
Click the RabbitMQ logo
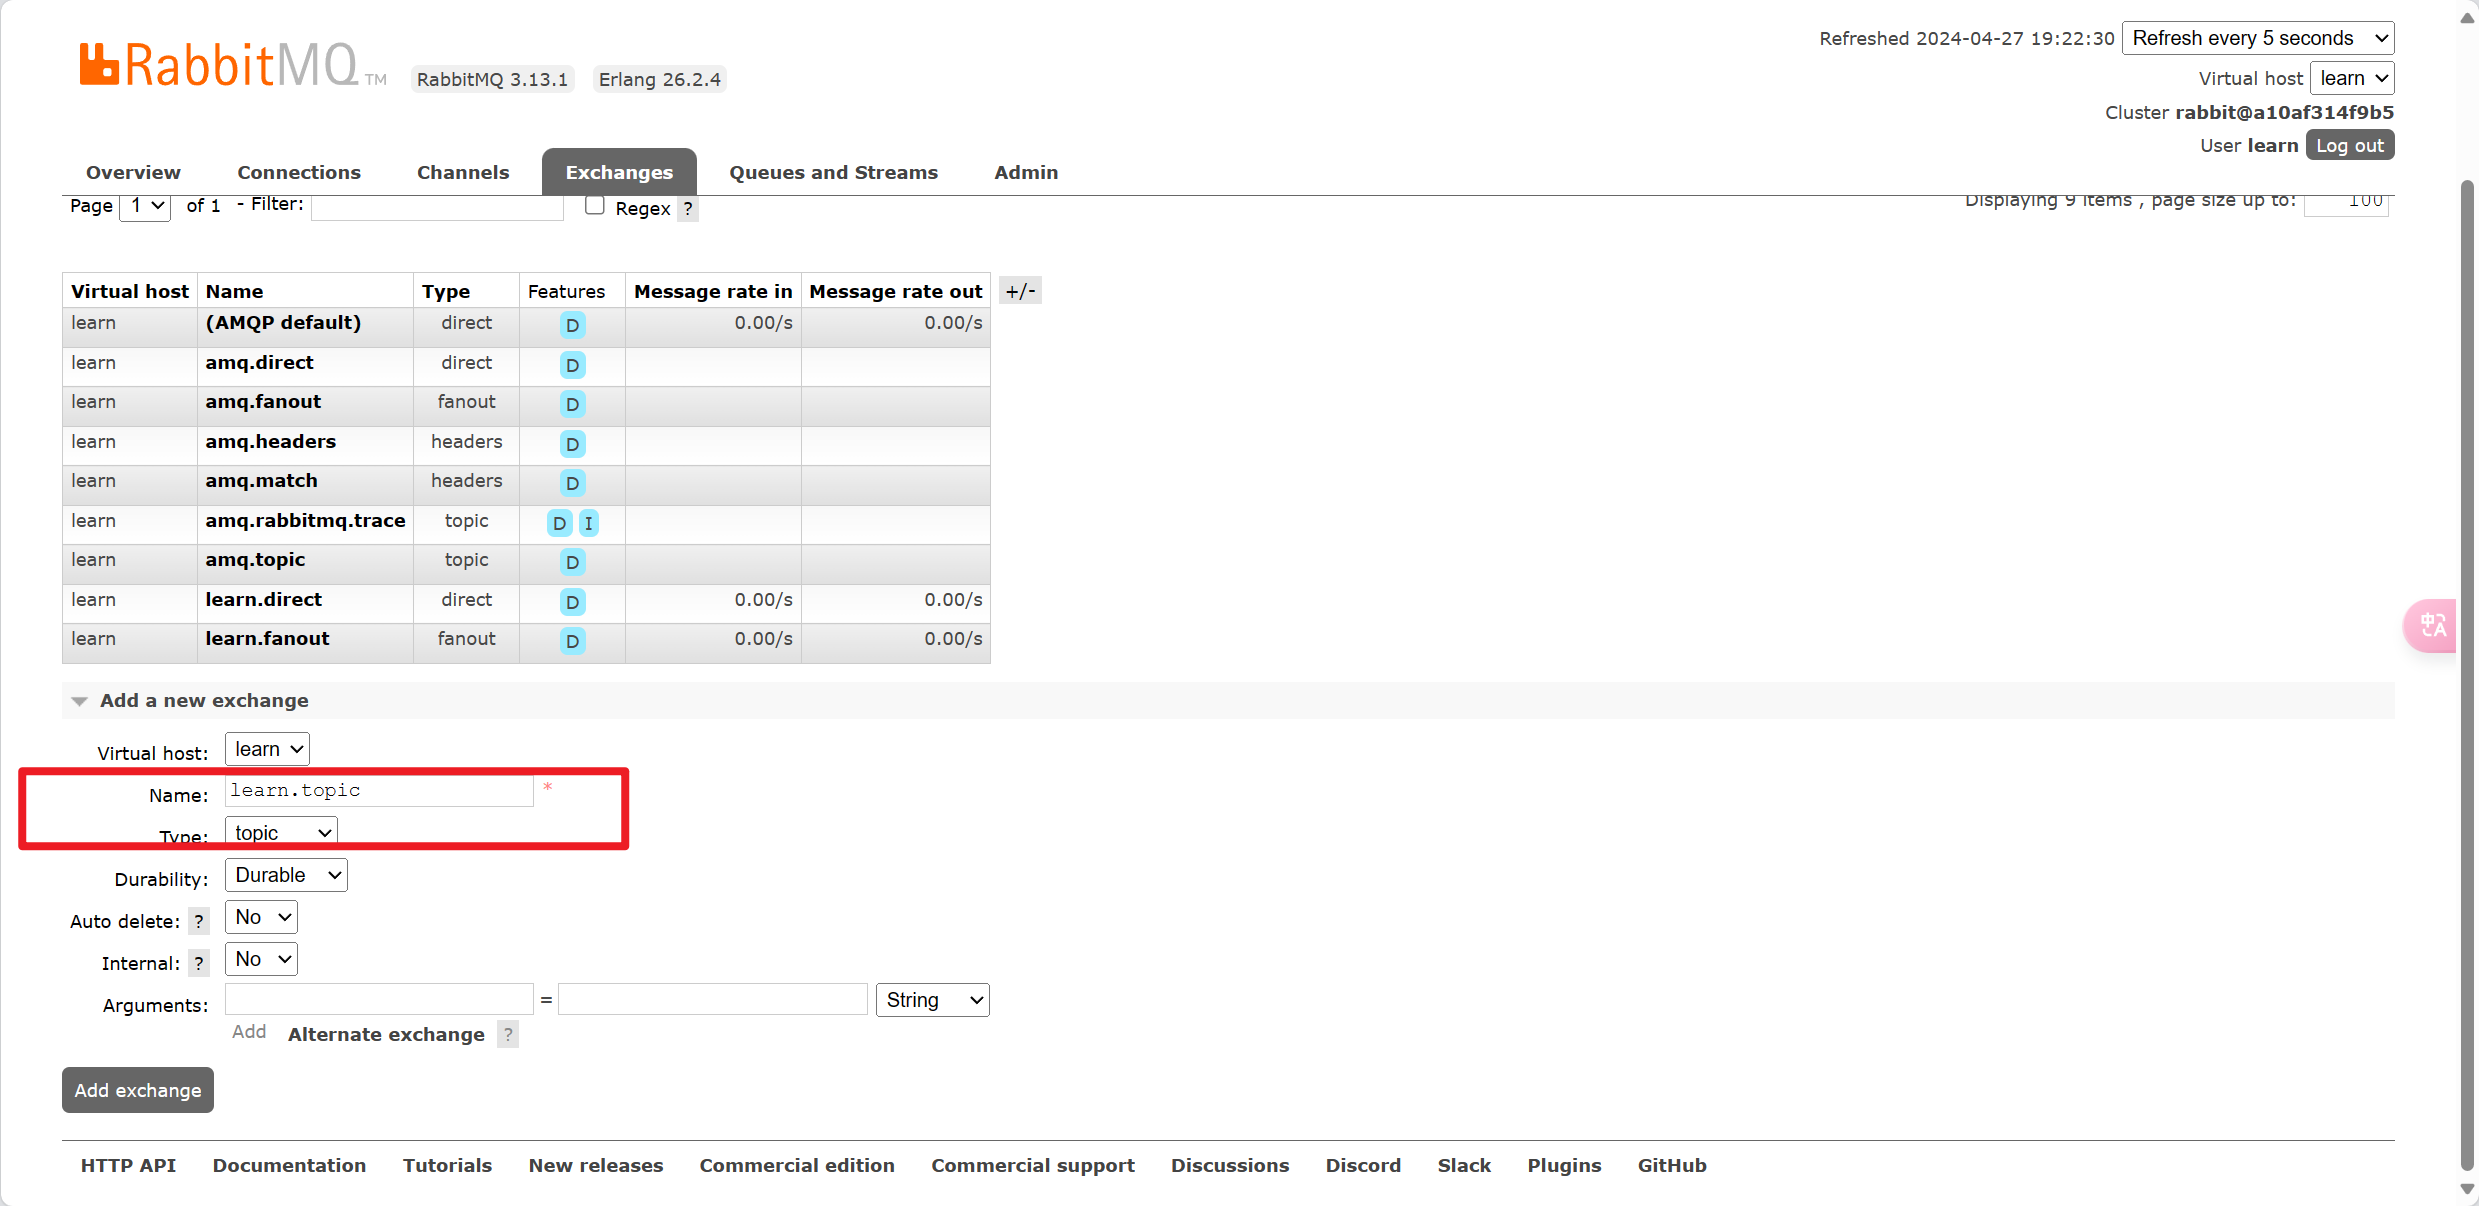[x=220, y=65]
